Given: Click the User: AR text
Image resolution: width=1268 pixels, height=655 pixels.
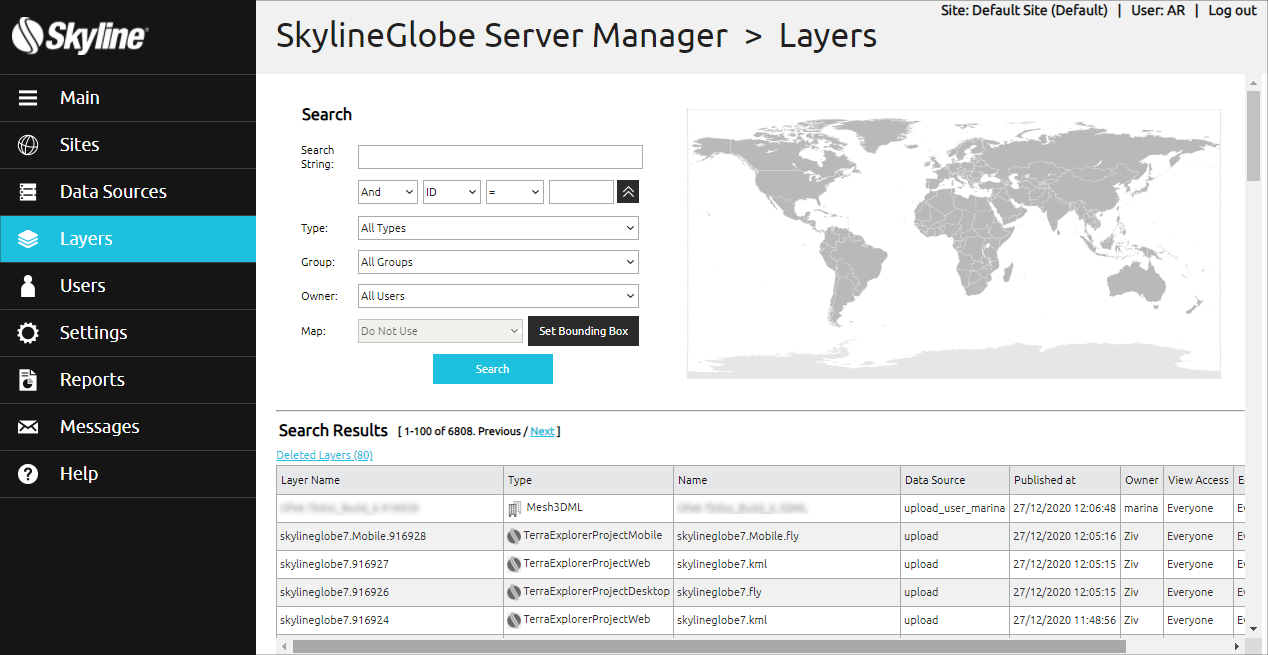Looking at the screenshot, I should (1158, 10).
